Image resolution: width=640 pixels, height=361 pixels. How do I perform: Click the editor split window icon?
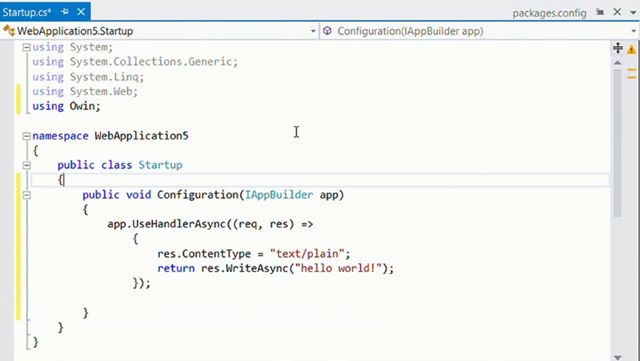point(618,48)
